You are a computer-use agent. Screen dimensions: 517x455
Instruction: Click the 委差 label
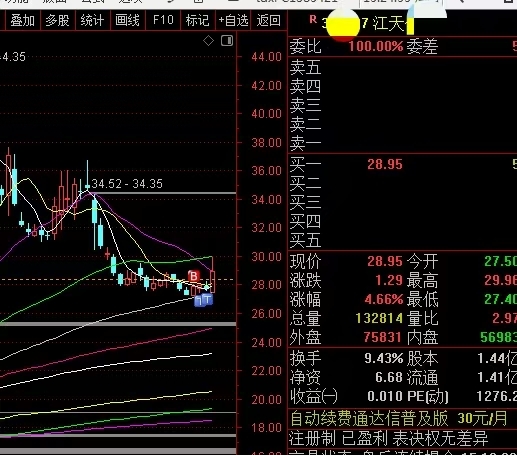(x=422, y=46)
